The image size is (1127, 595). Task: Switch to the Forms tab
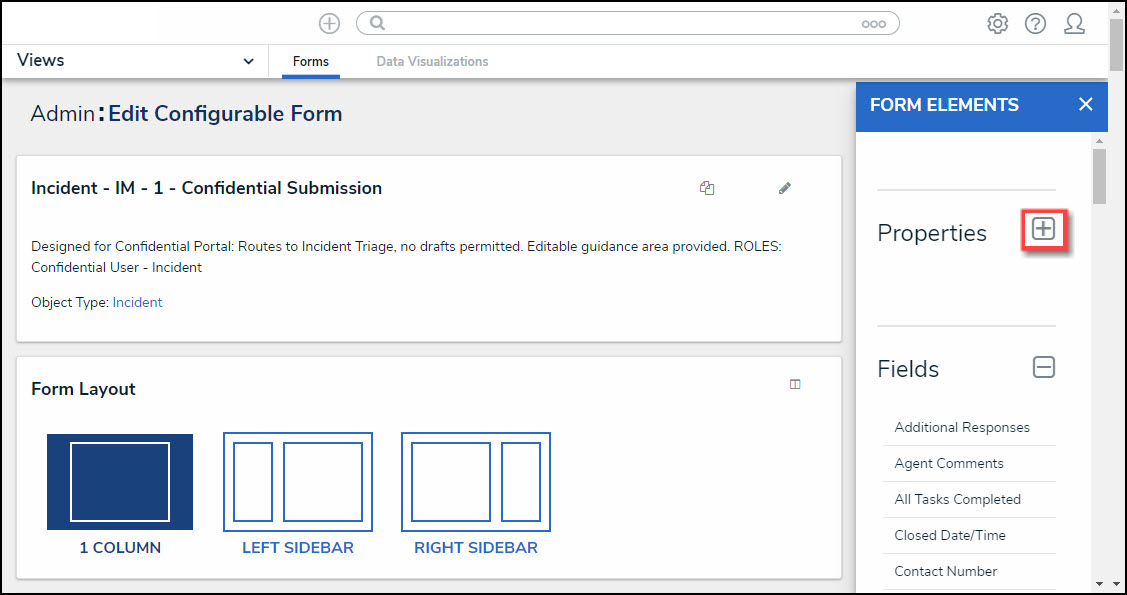click(x=311, y=61)
